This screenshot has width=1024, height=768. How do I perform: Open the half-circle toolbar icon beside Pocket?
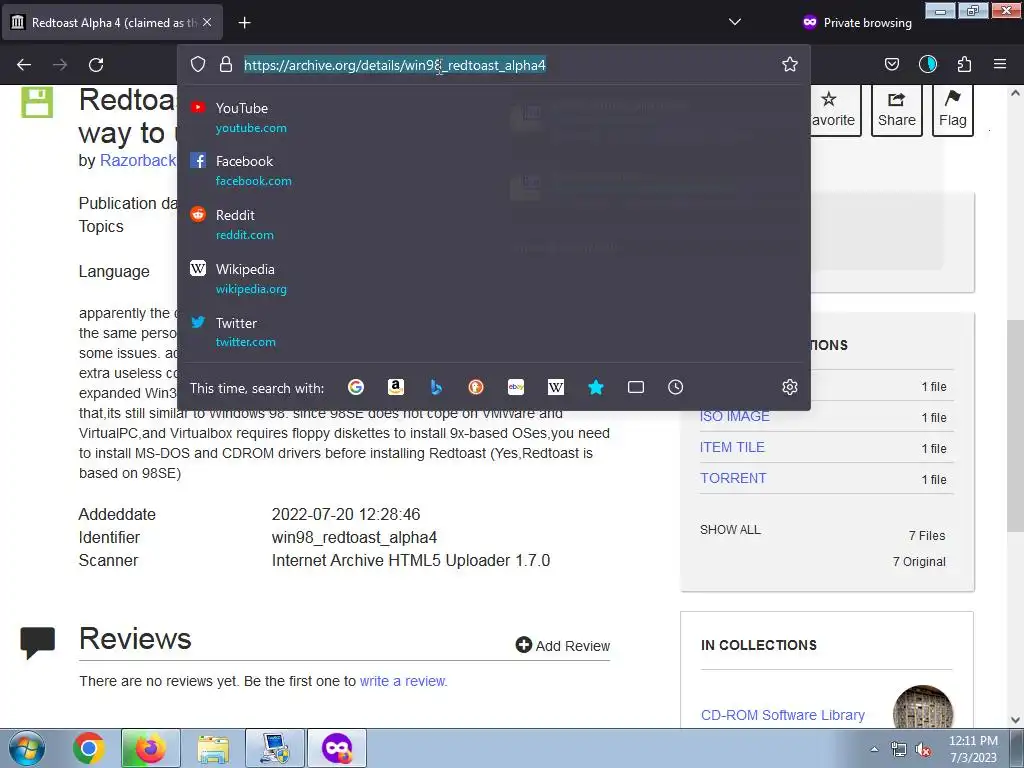coord(927,64)
